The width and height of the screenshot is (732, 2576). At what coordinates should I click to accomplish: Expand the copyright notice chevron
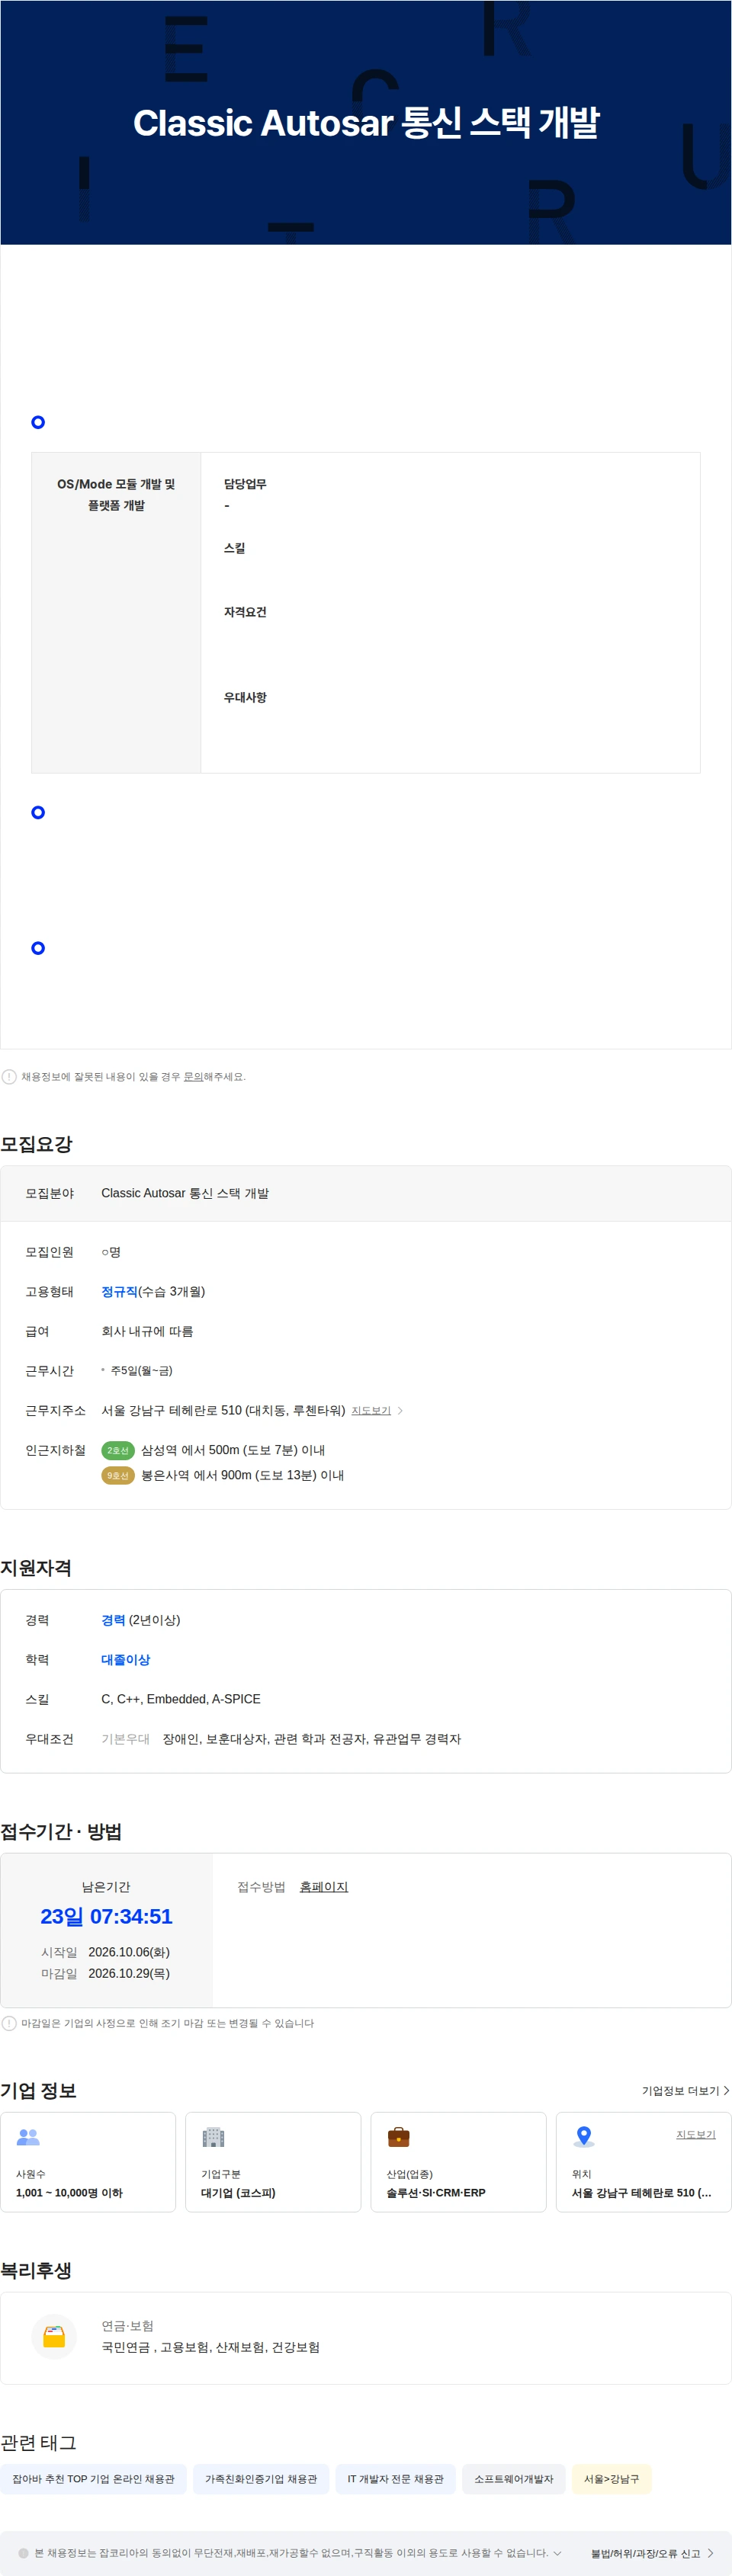tap(557, 2552)
